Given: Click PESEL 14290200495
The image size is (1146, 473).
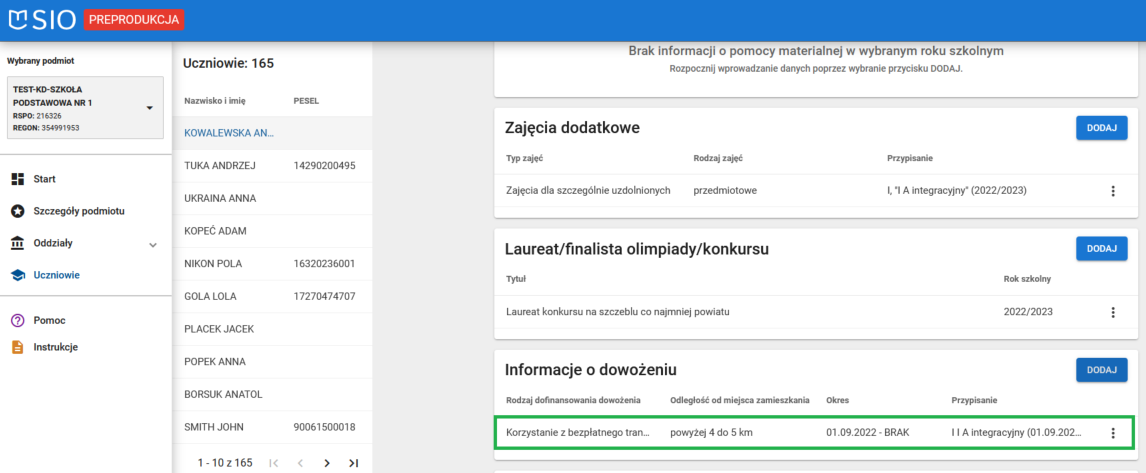Looking at the screenshot, I should (325, 166).
